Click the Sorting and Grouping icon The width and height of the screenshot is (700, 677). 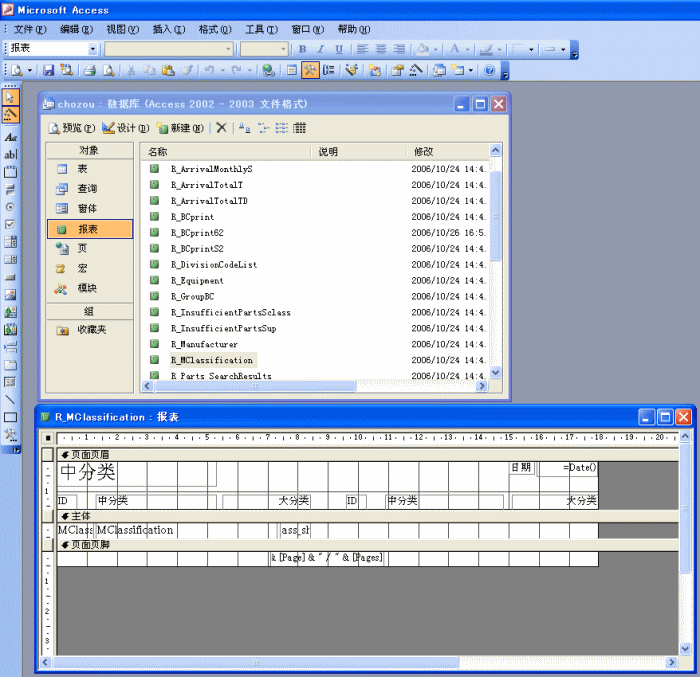pos(329,70)
